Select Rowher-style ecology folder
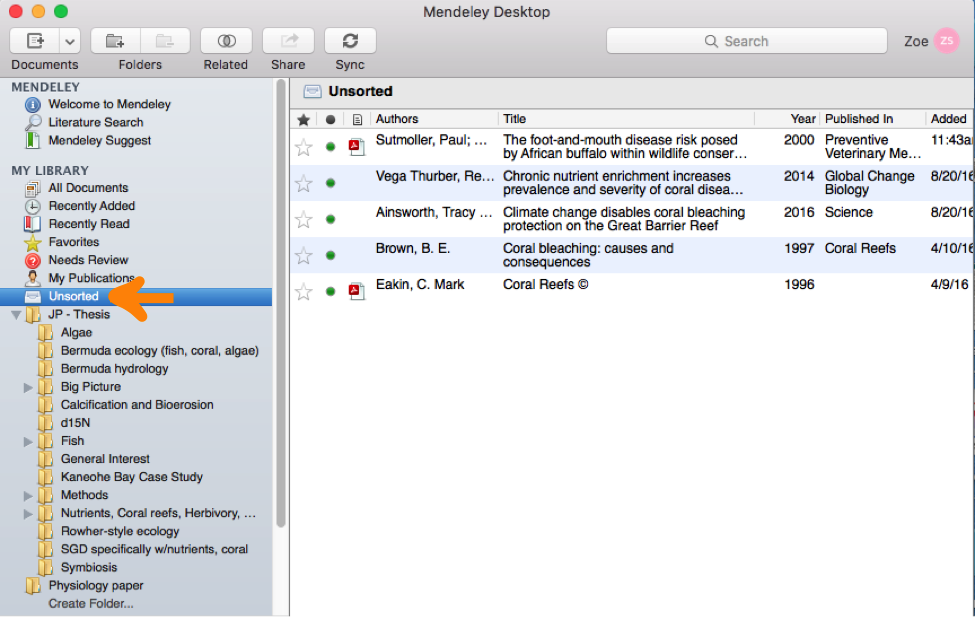Viewport: 975px width, 617px height. [x=120, y=532]
